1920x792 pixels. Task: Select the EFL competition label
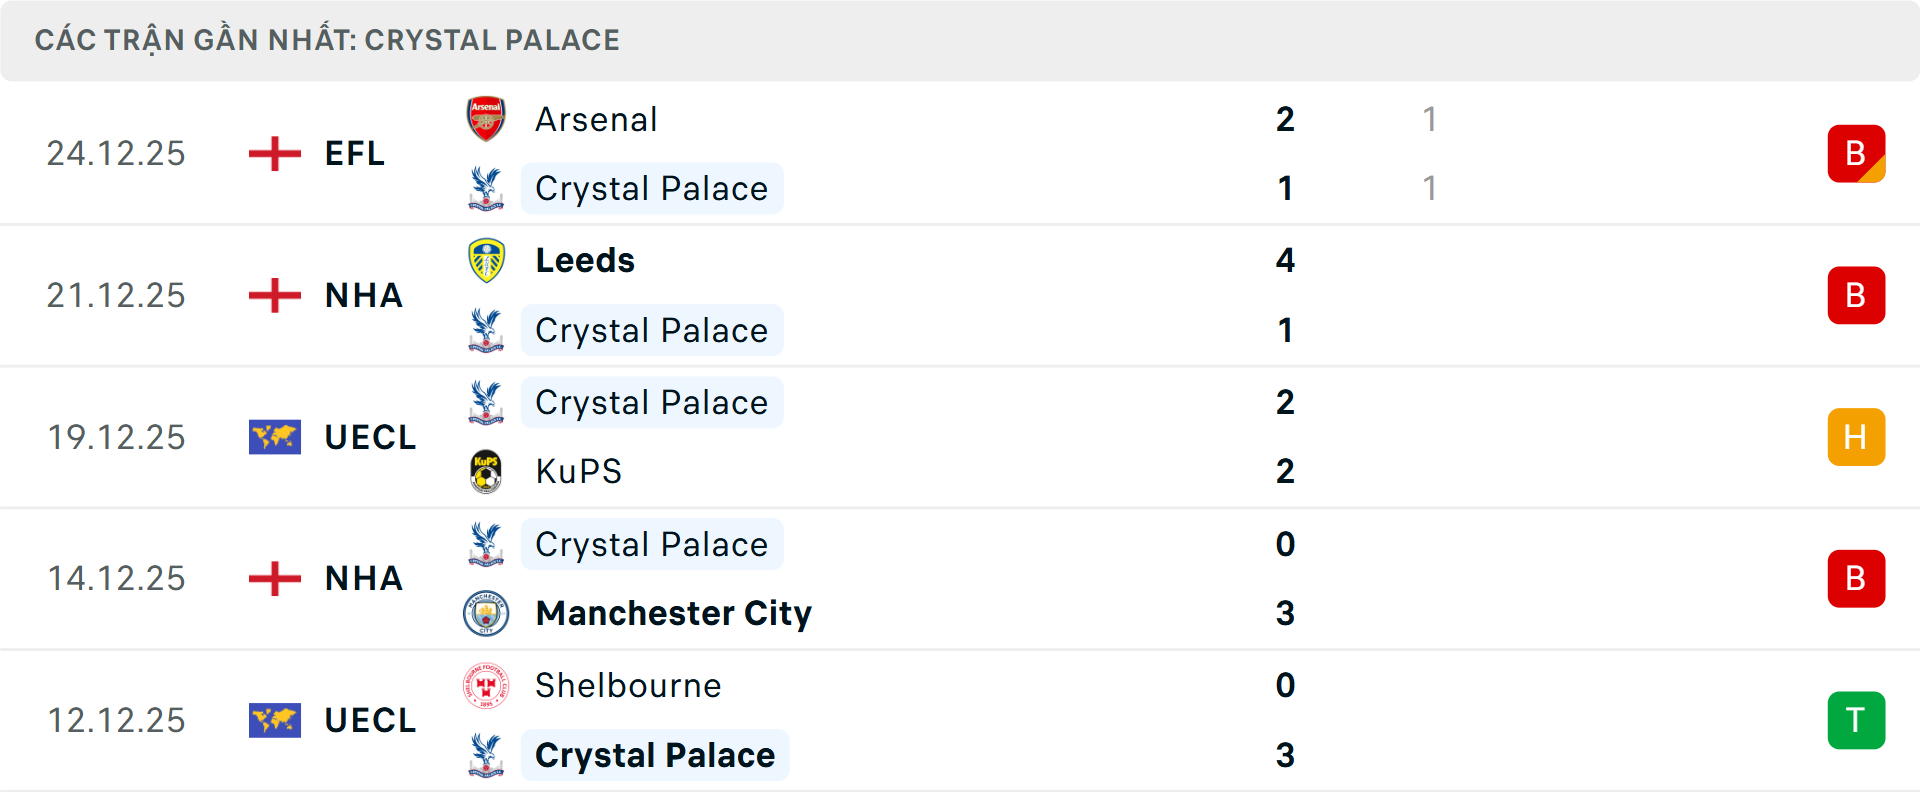tap(354, 153)
